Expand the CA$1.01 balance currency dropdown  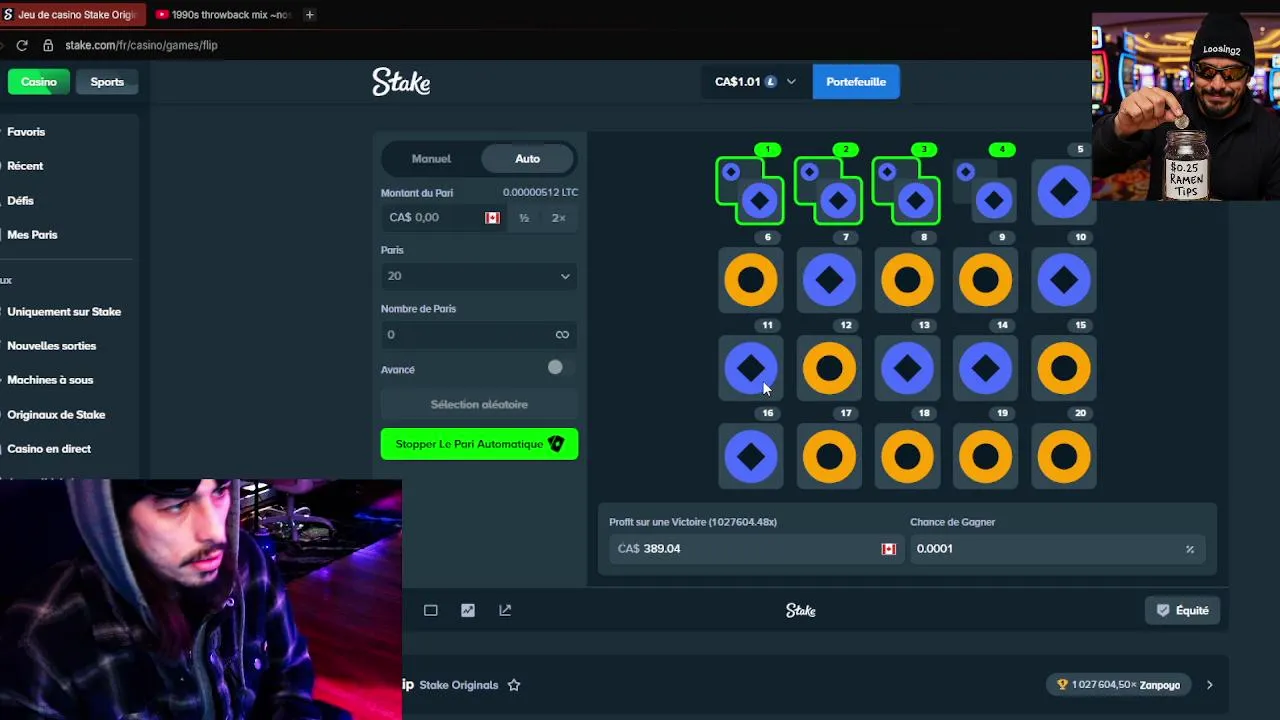(755, 82)
